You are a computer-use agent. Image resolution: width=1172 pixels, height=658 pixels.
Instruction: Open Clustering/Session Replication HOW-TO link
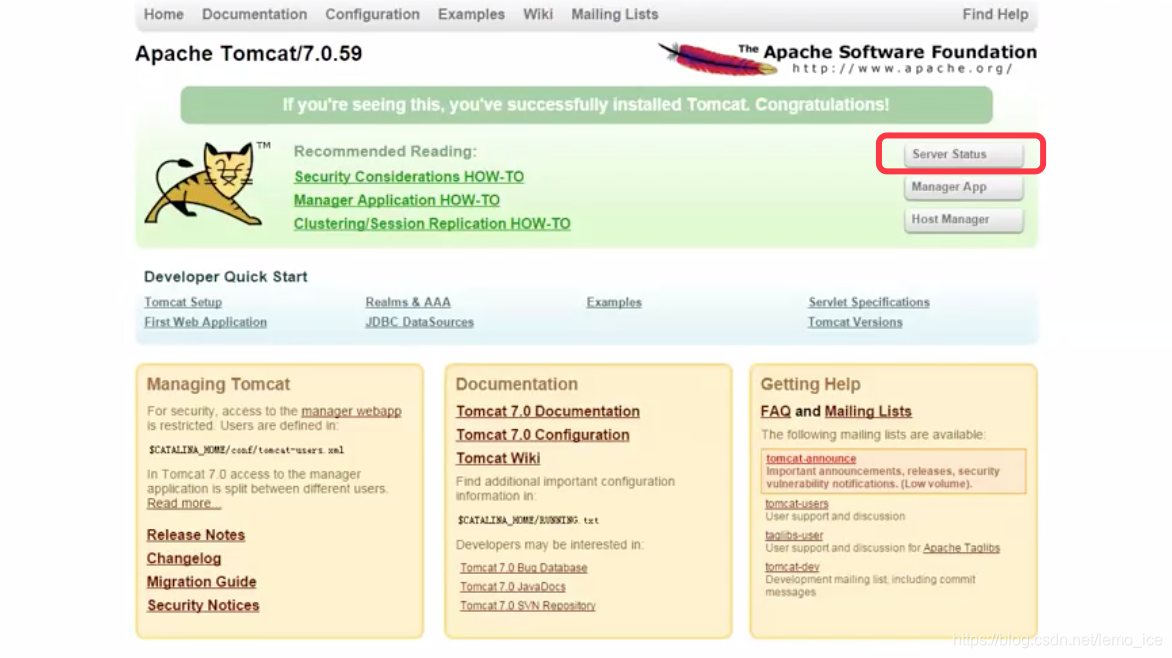pos(432,224)
